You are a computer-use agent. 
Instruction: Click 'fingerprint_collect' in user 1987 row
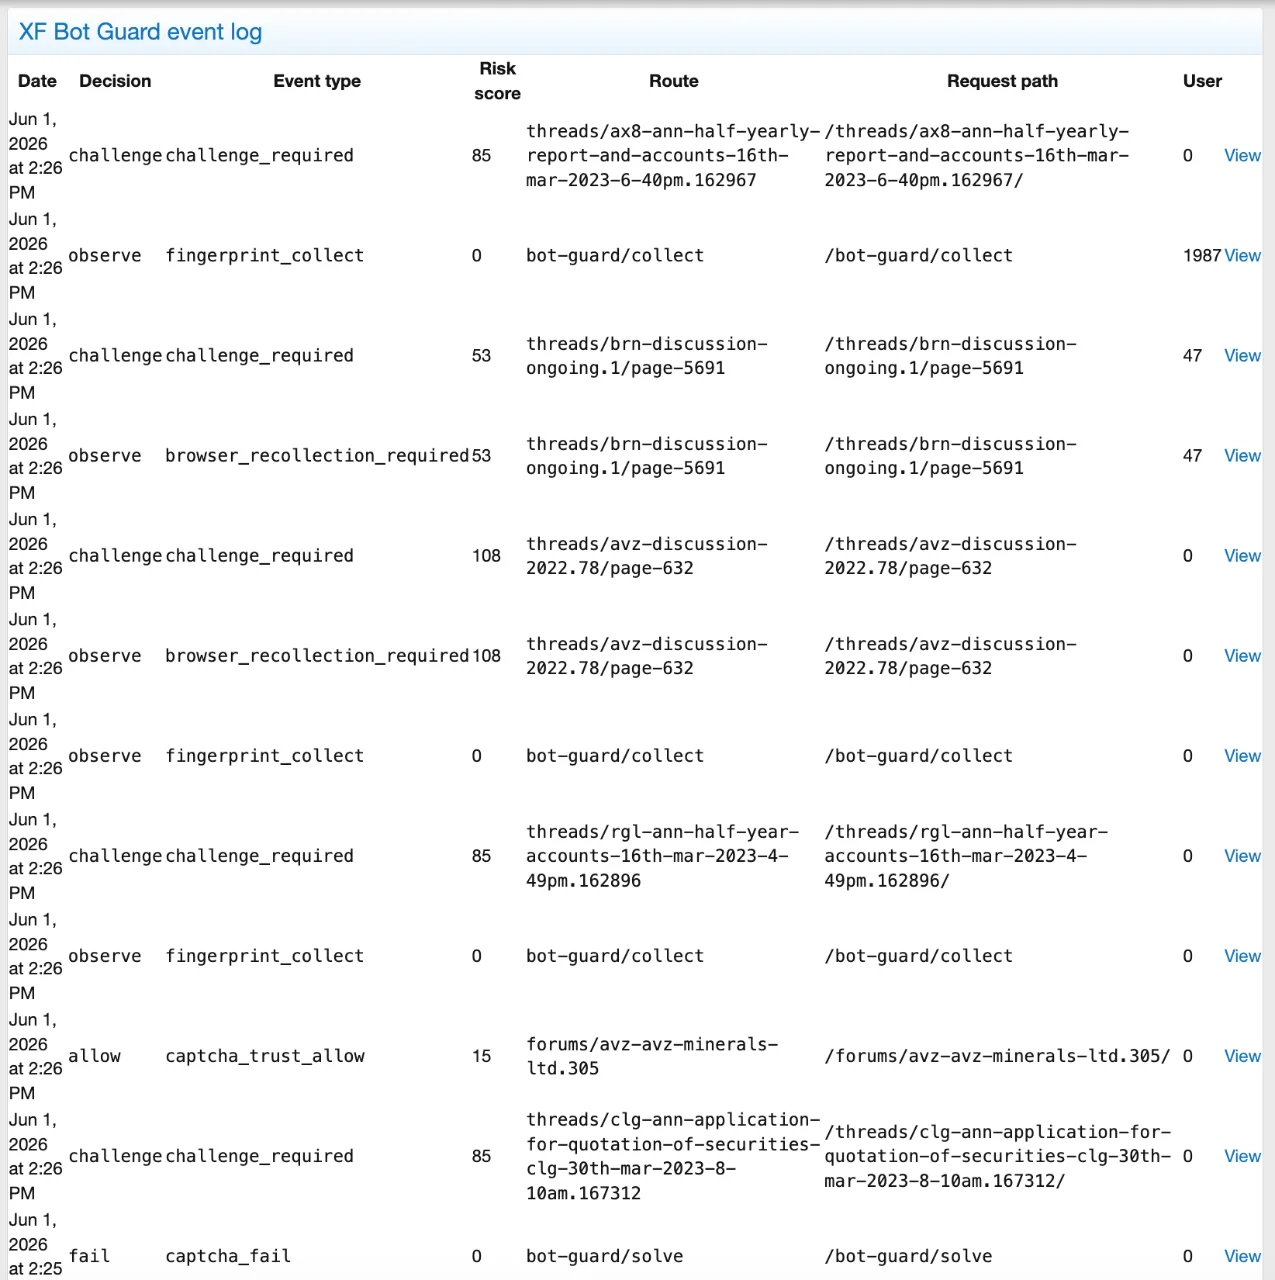pos(265,255)
